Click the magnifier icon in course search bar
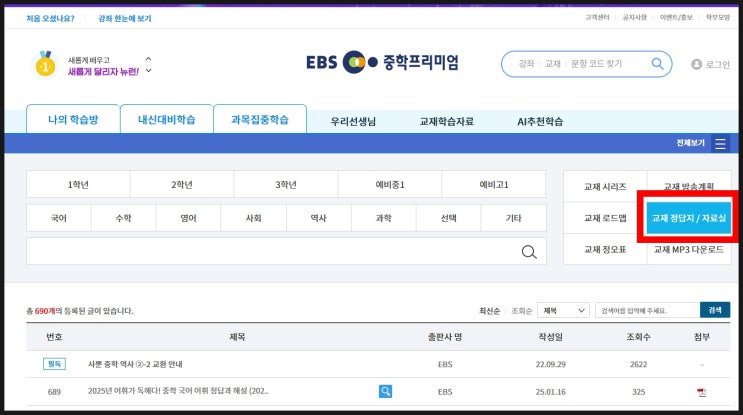This screenshot has height=415, width=743. click(529, 252)
